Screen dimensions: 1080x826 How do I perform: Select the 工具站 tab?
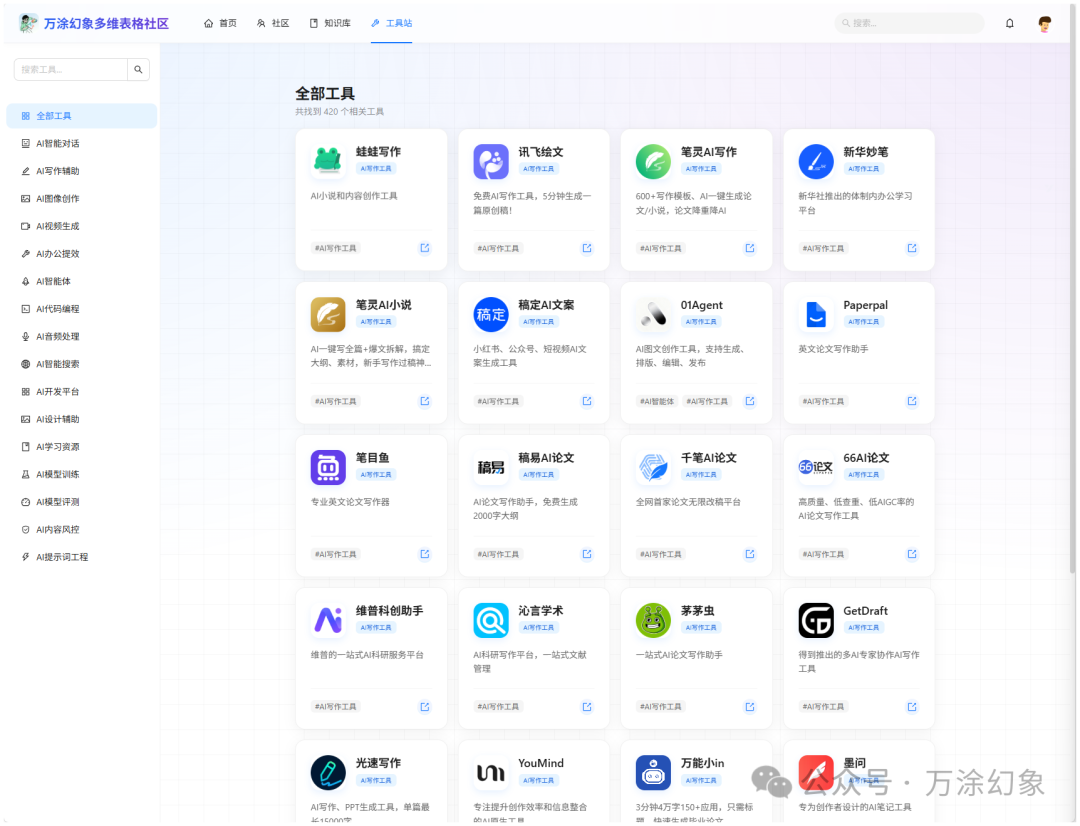(x=391, y=24)
